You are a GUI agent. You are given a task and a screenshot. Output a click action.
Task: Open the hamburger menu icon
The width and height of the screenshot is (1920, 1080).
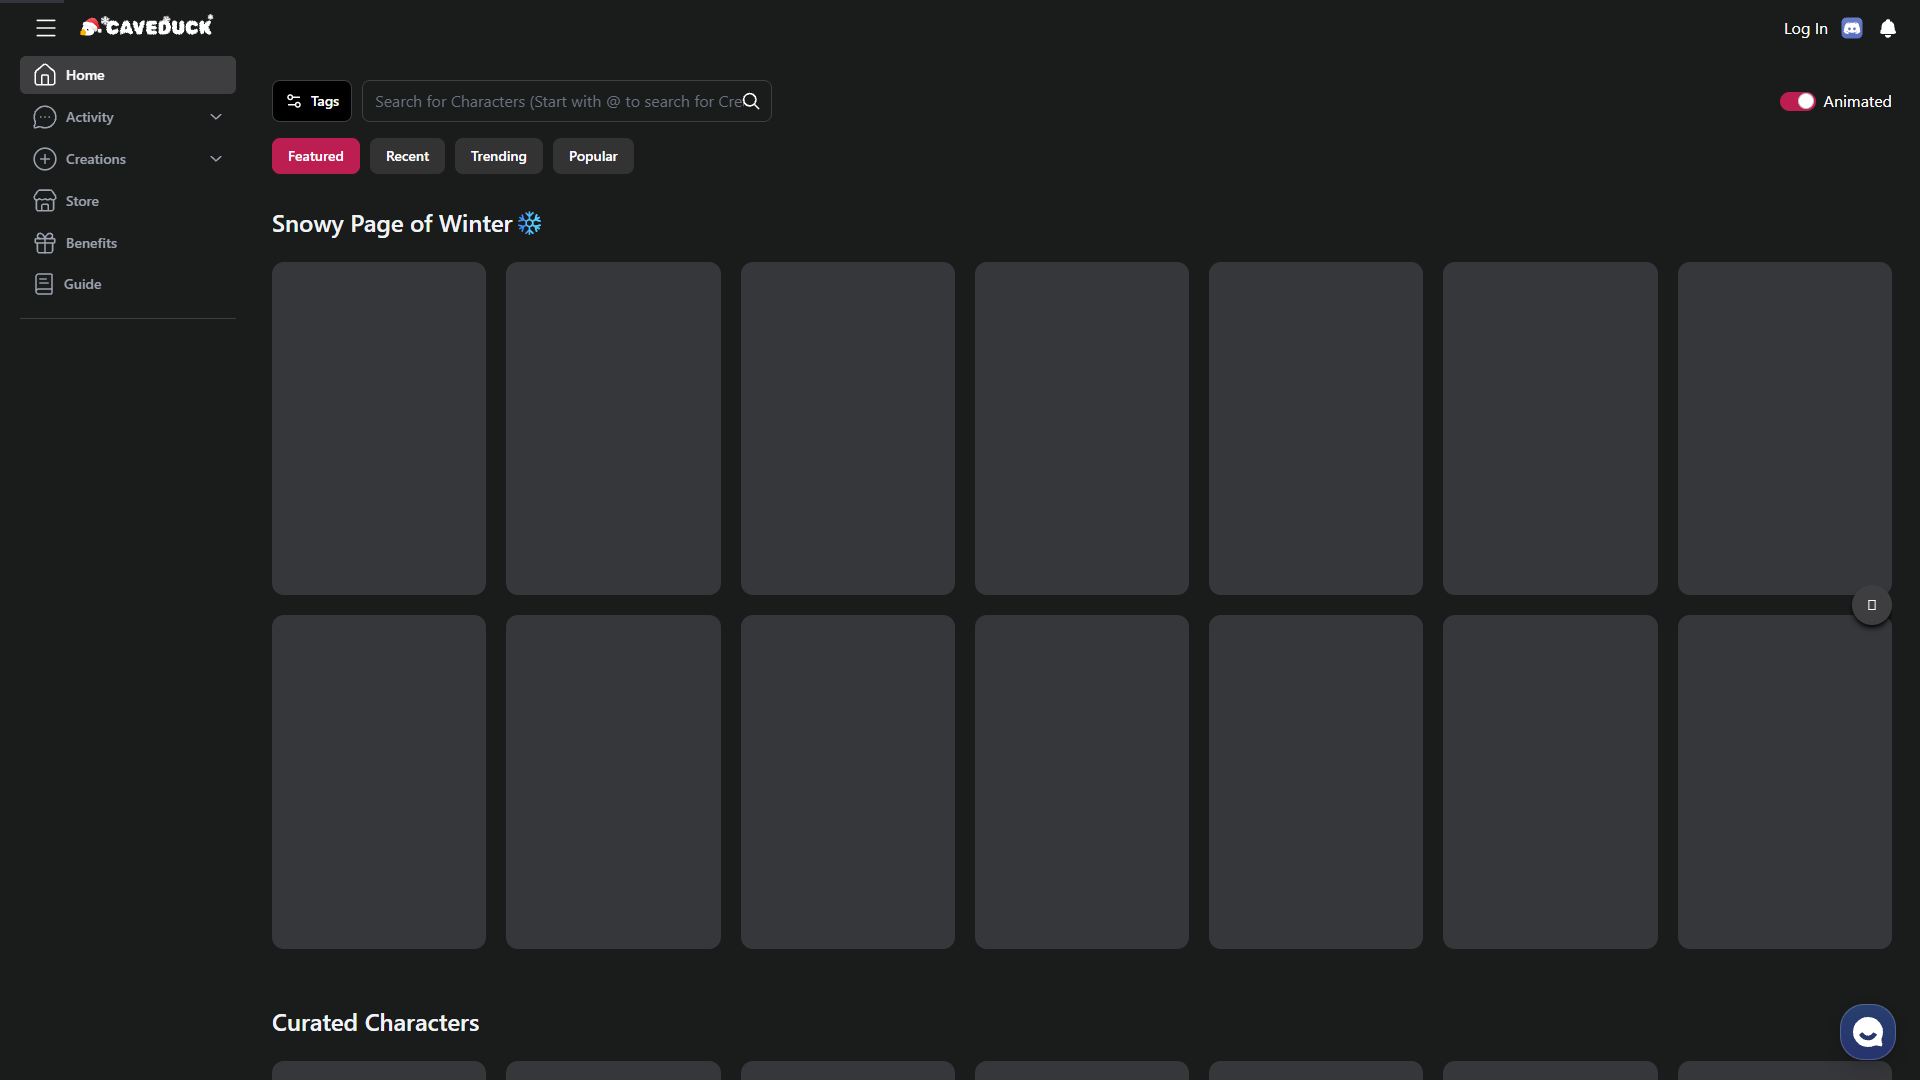pos(46,28)
